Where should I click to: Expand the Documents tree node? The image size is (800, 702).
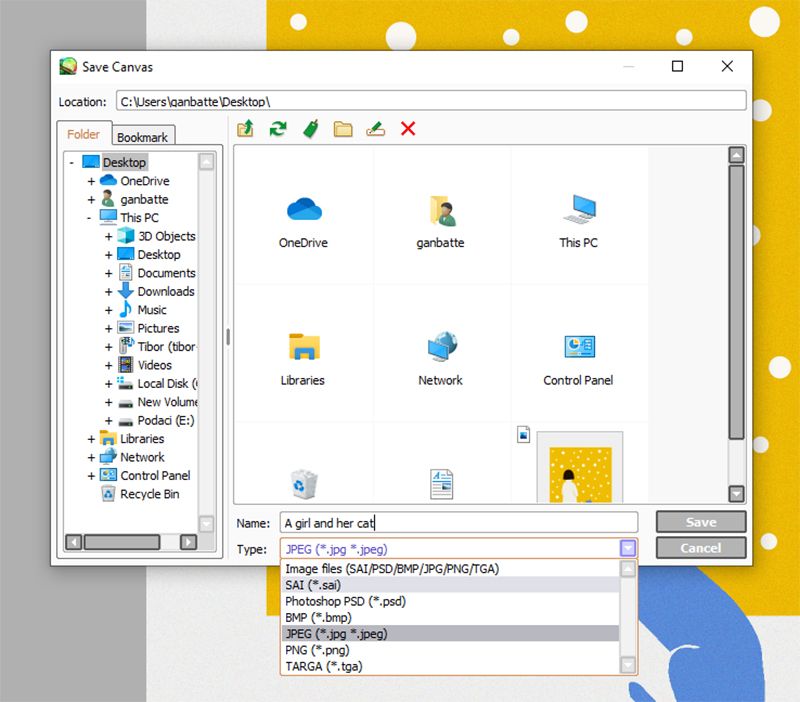coord(108,273)
